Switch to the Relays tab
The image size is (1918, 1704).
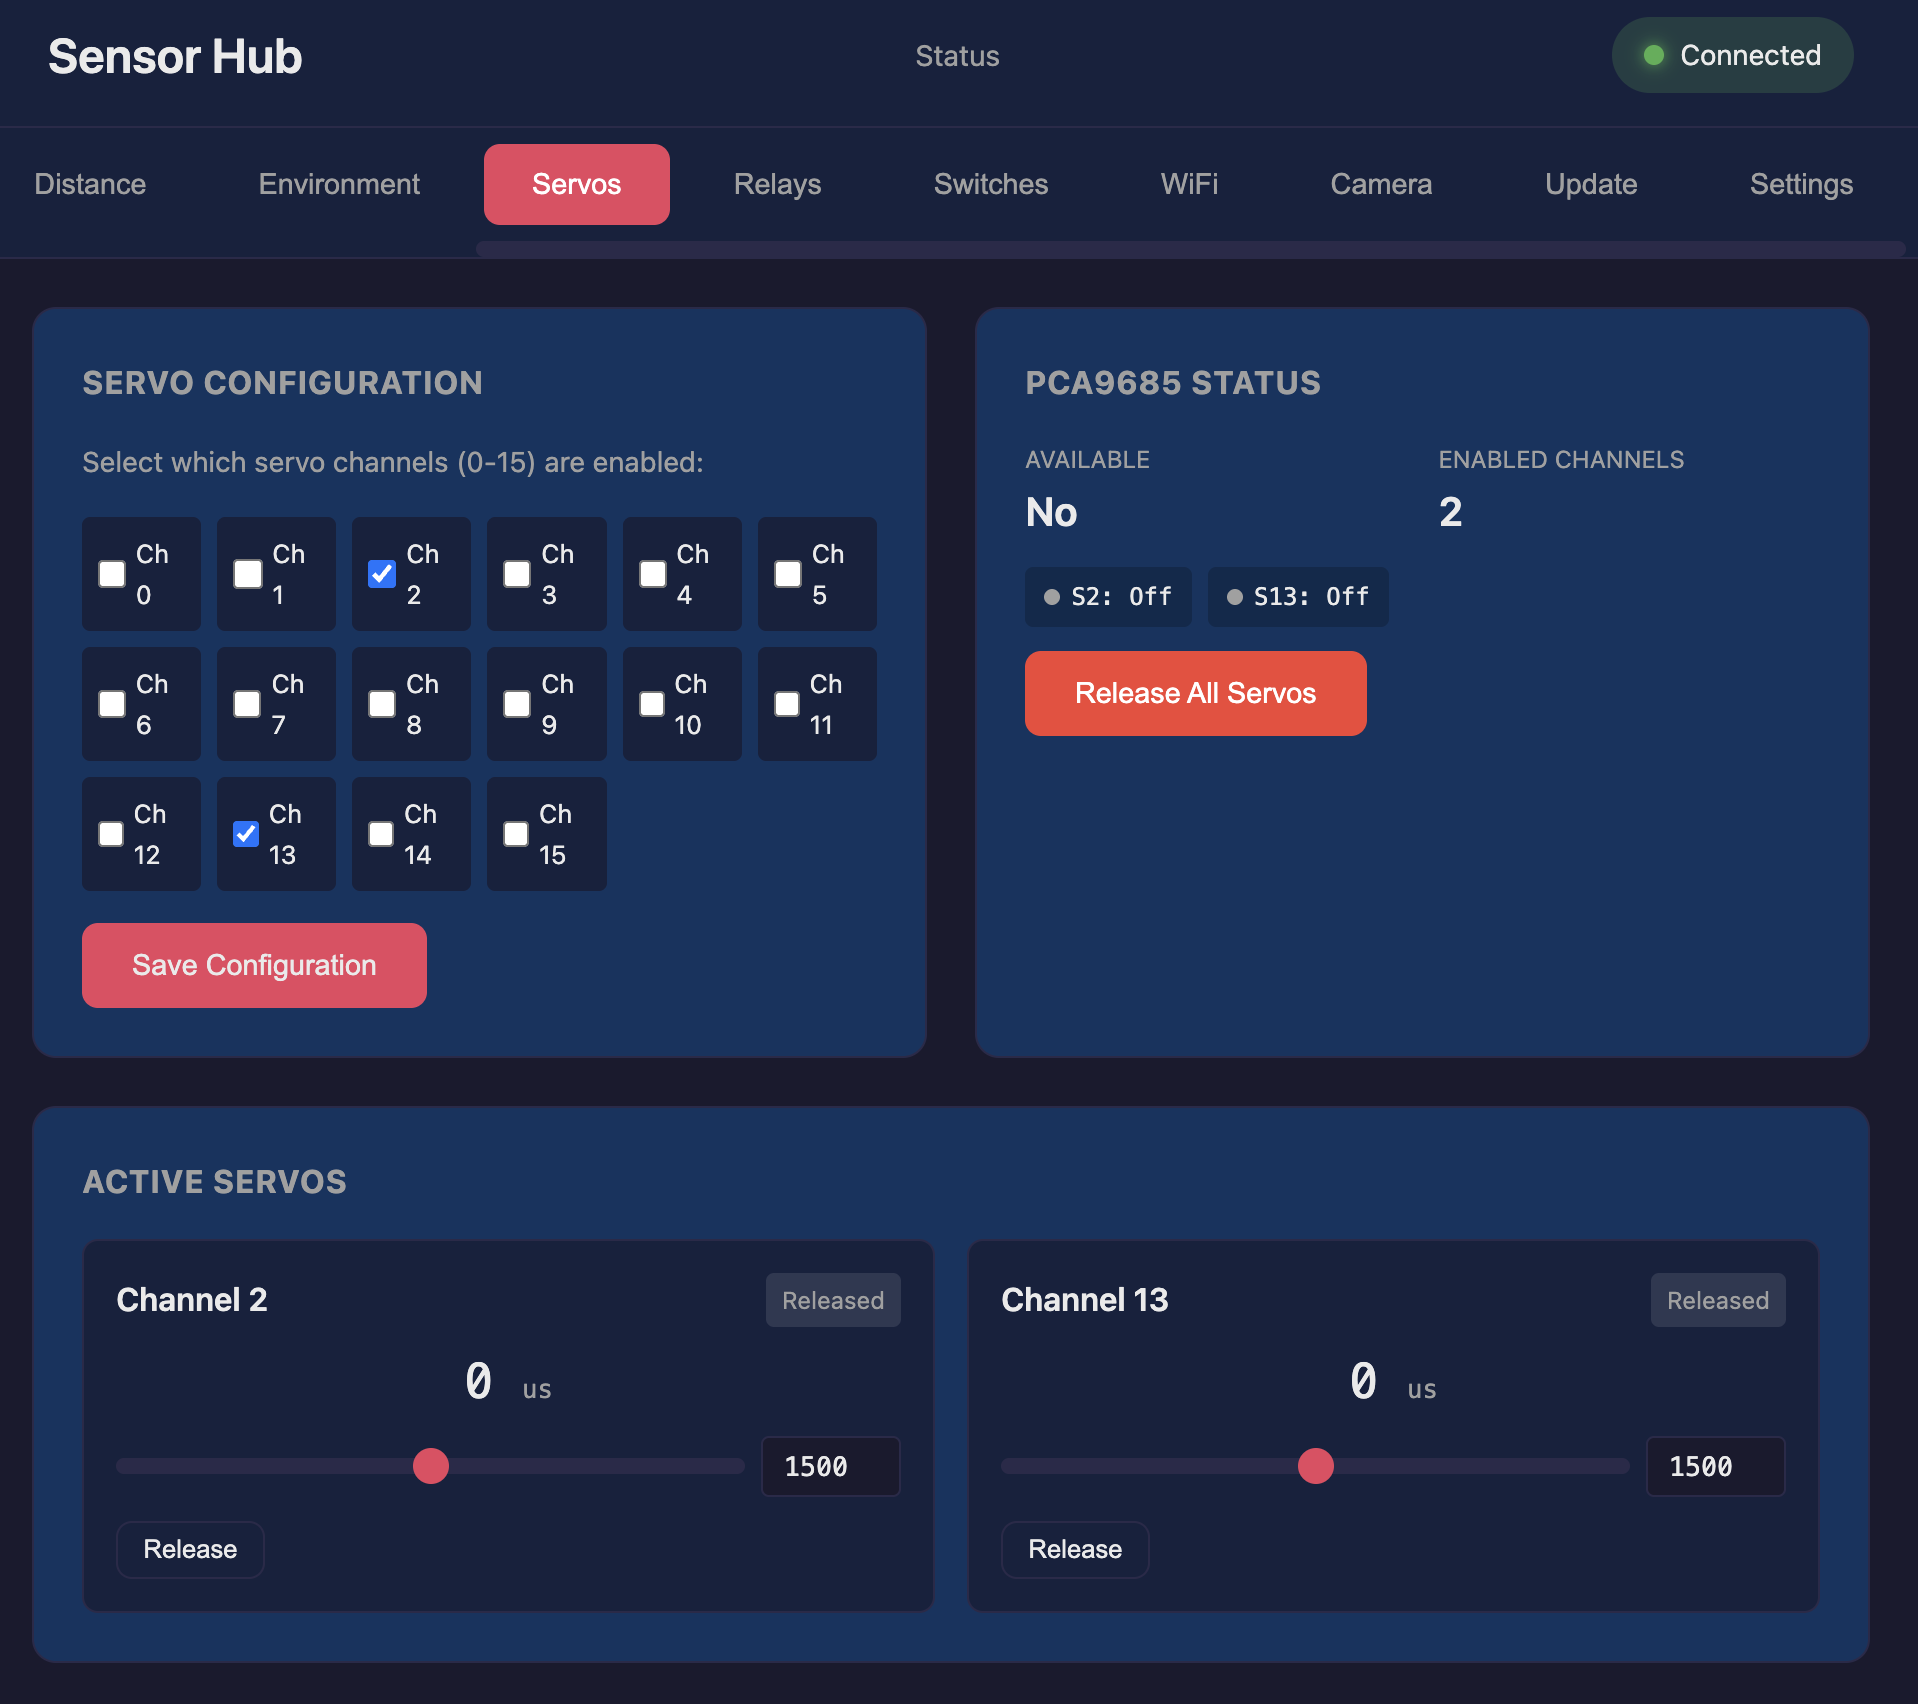[777, 184]
